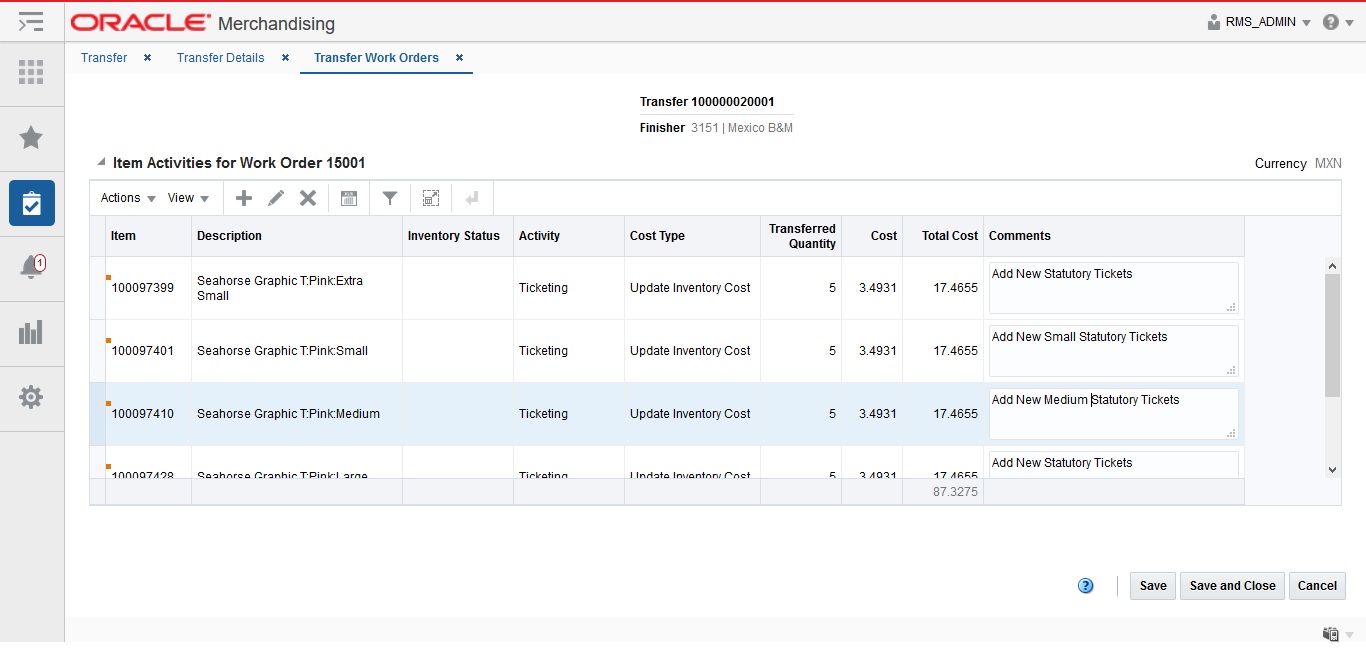Screen dimensions: 1366x654
Task: Apply the filter funnel icon
Action: pyautogui.click(x=389, y=197)
